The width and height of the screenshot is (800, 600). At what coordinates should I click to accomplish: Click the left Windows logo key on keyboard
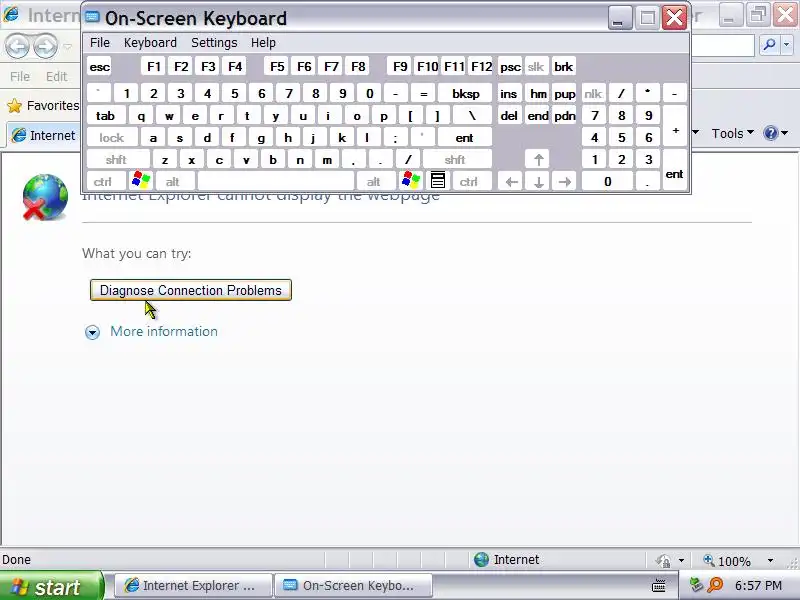point(141,181)
